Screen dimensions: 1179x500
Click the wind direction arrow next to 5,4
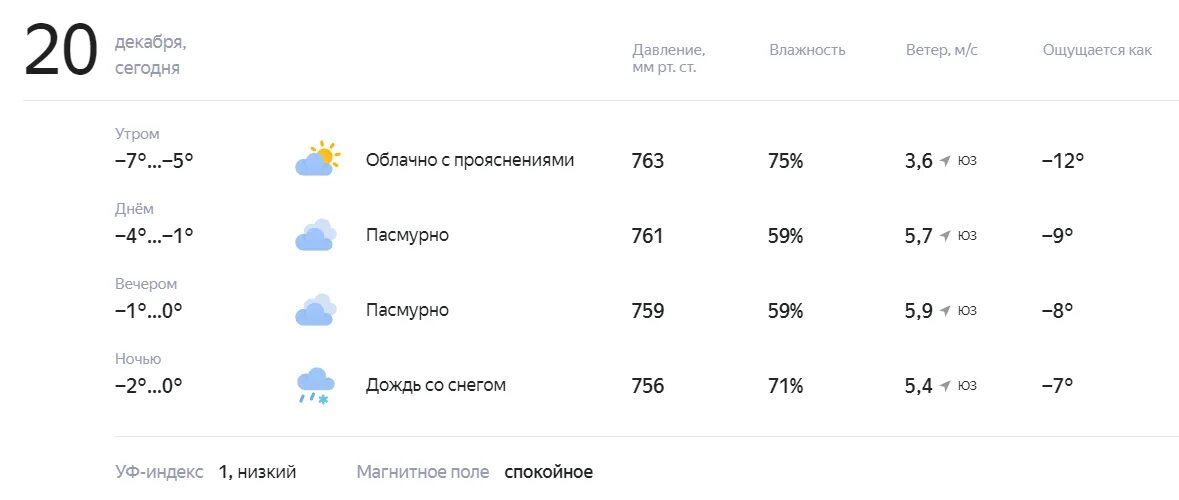click(x=946, y=386)
